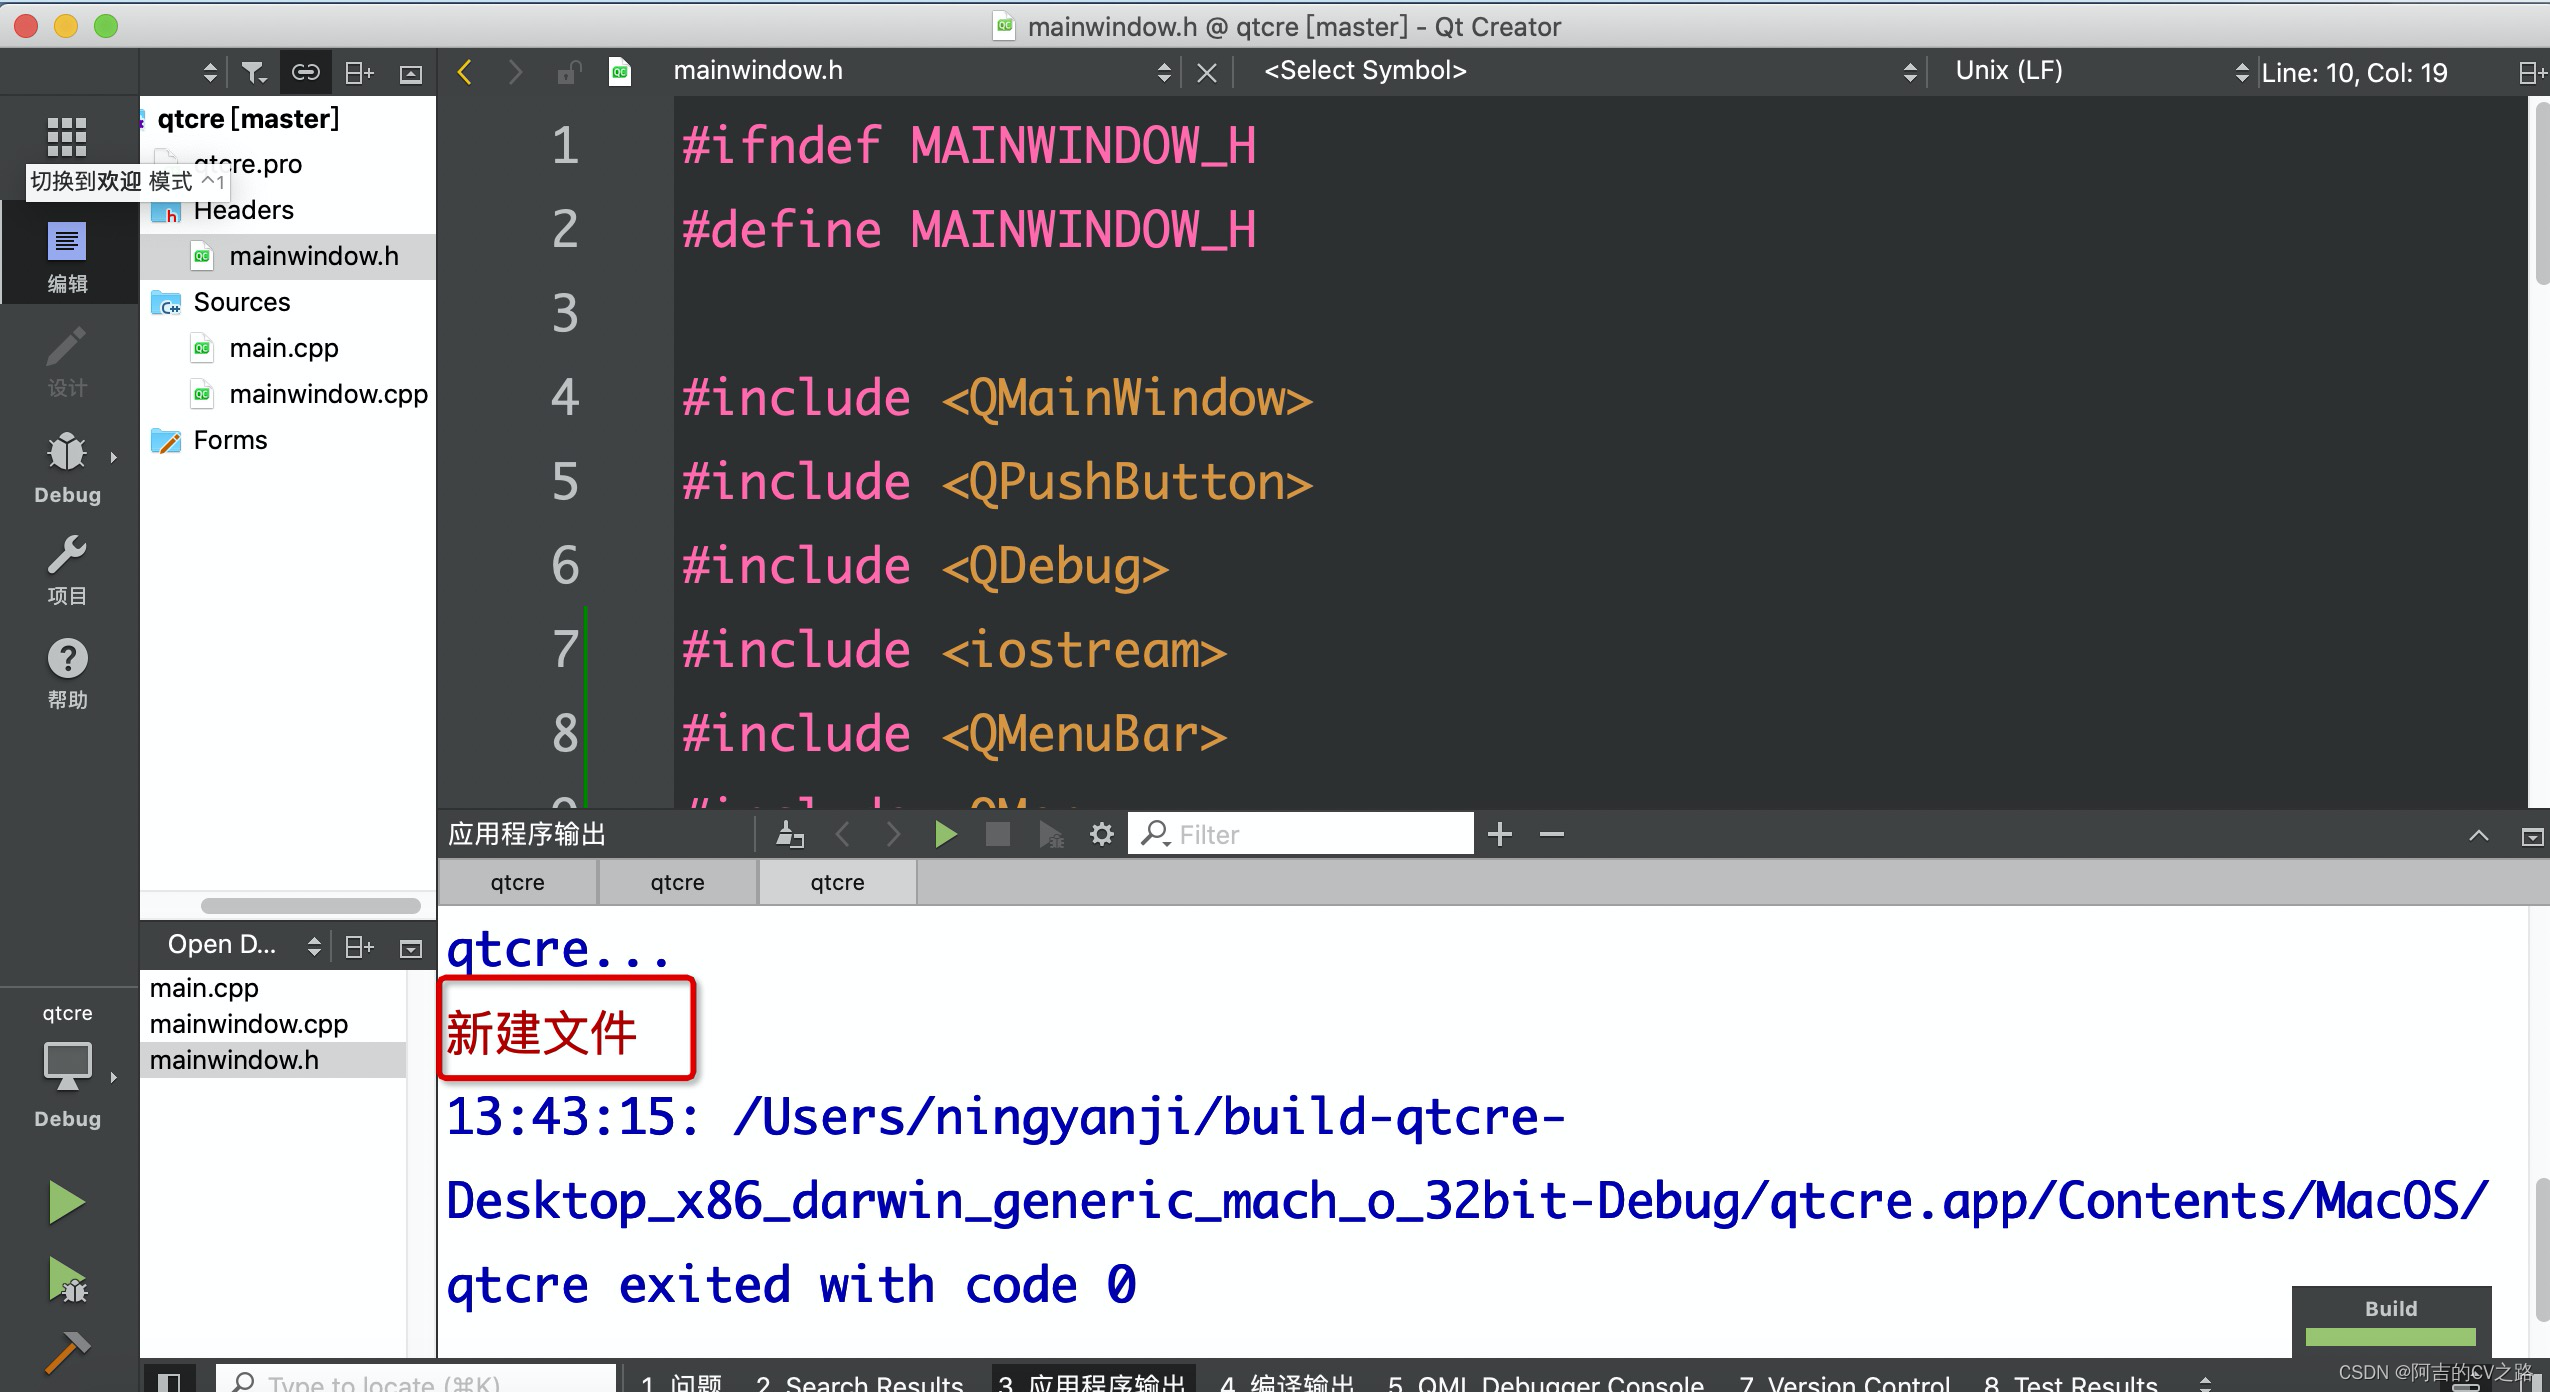Image resolution: width=2550 pixels, height=1392 pixels.
Task: Open qtcre.pro in project tree
Action: pos(247,164)
